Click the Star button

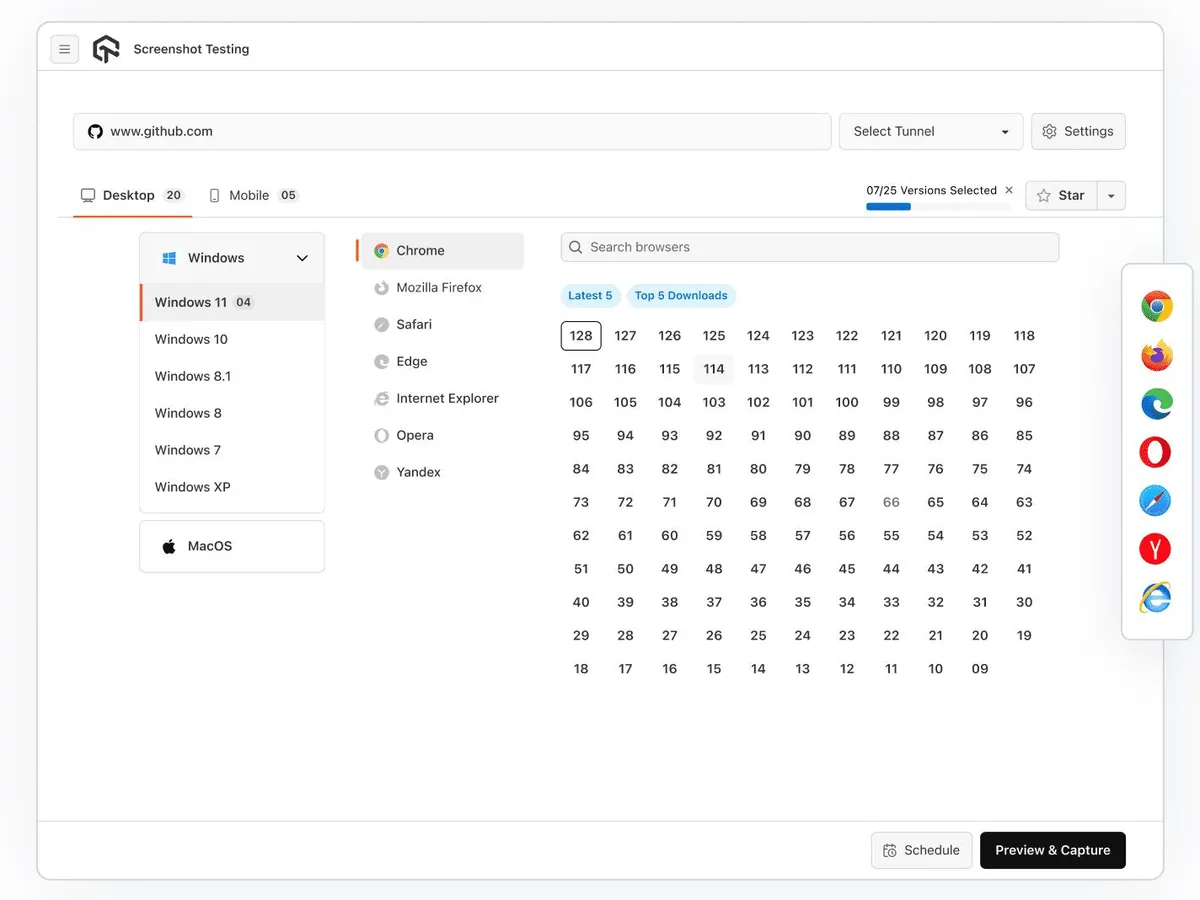tap(1061, 195)
